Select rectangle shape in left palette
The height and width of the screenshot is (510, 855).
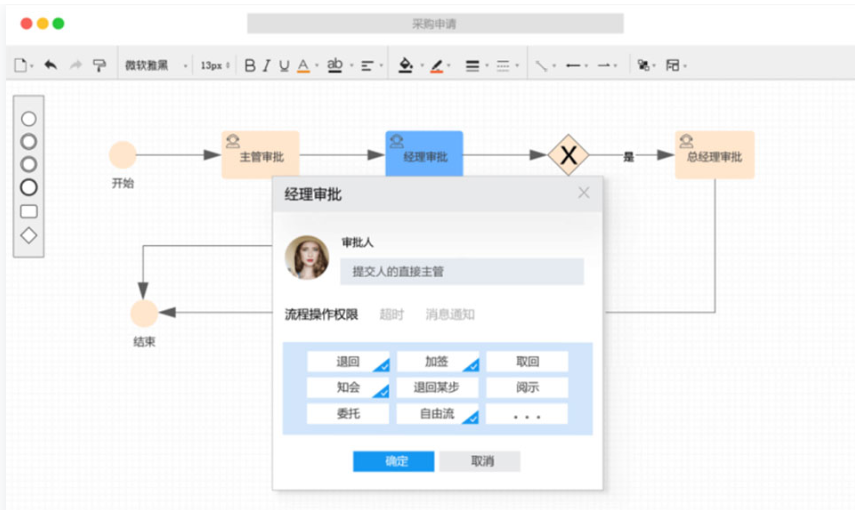coord(29,211)
